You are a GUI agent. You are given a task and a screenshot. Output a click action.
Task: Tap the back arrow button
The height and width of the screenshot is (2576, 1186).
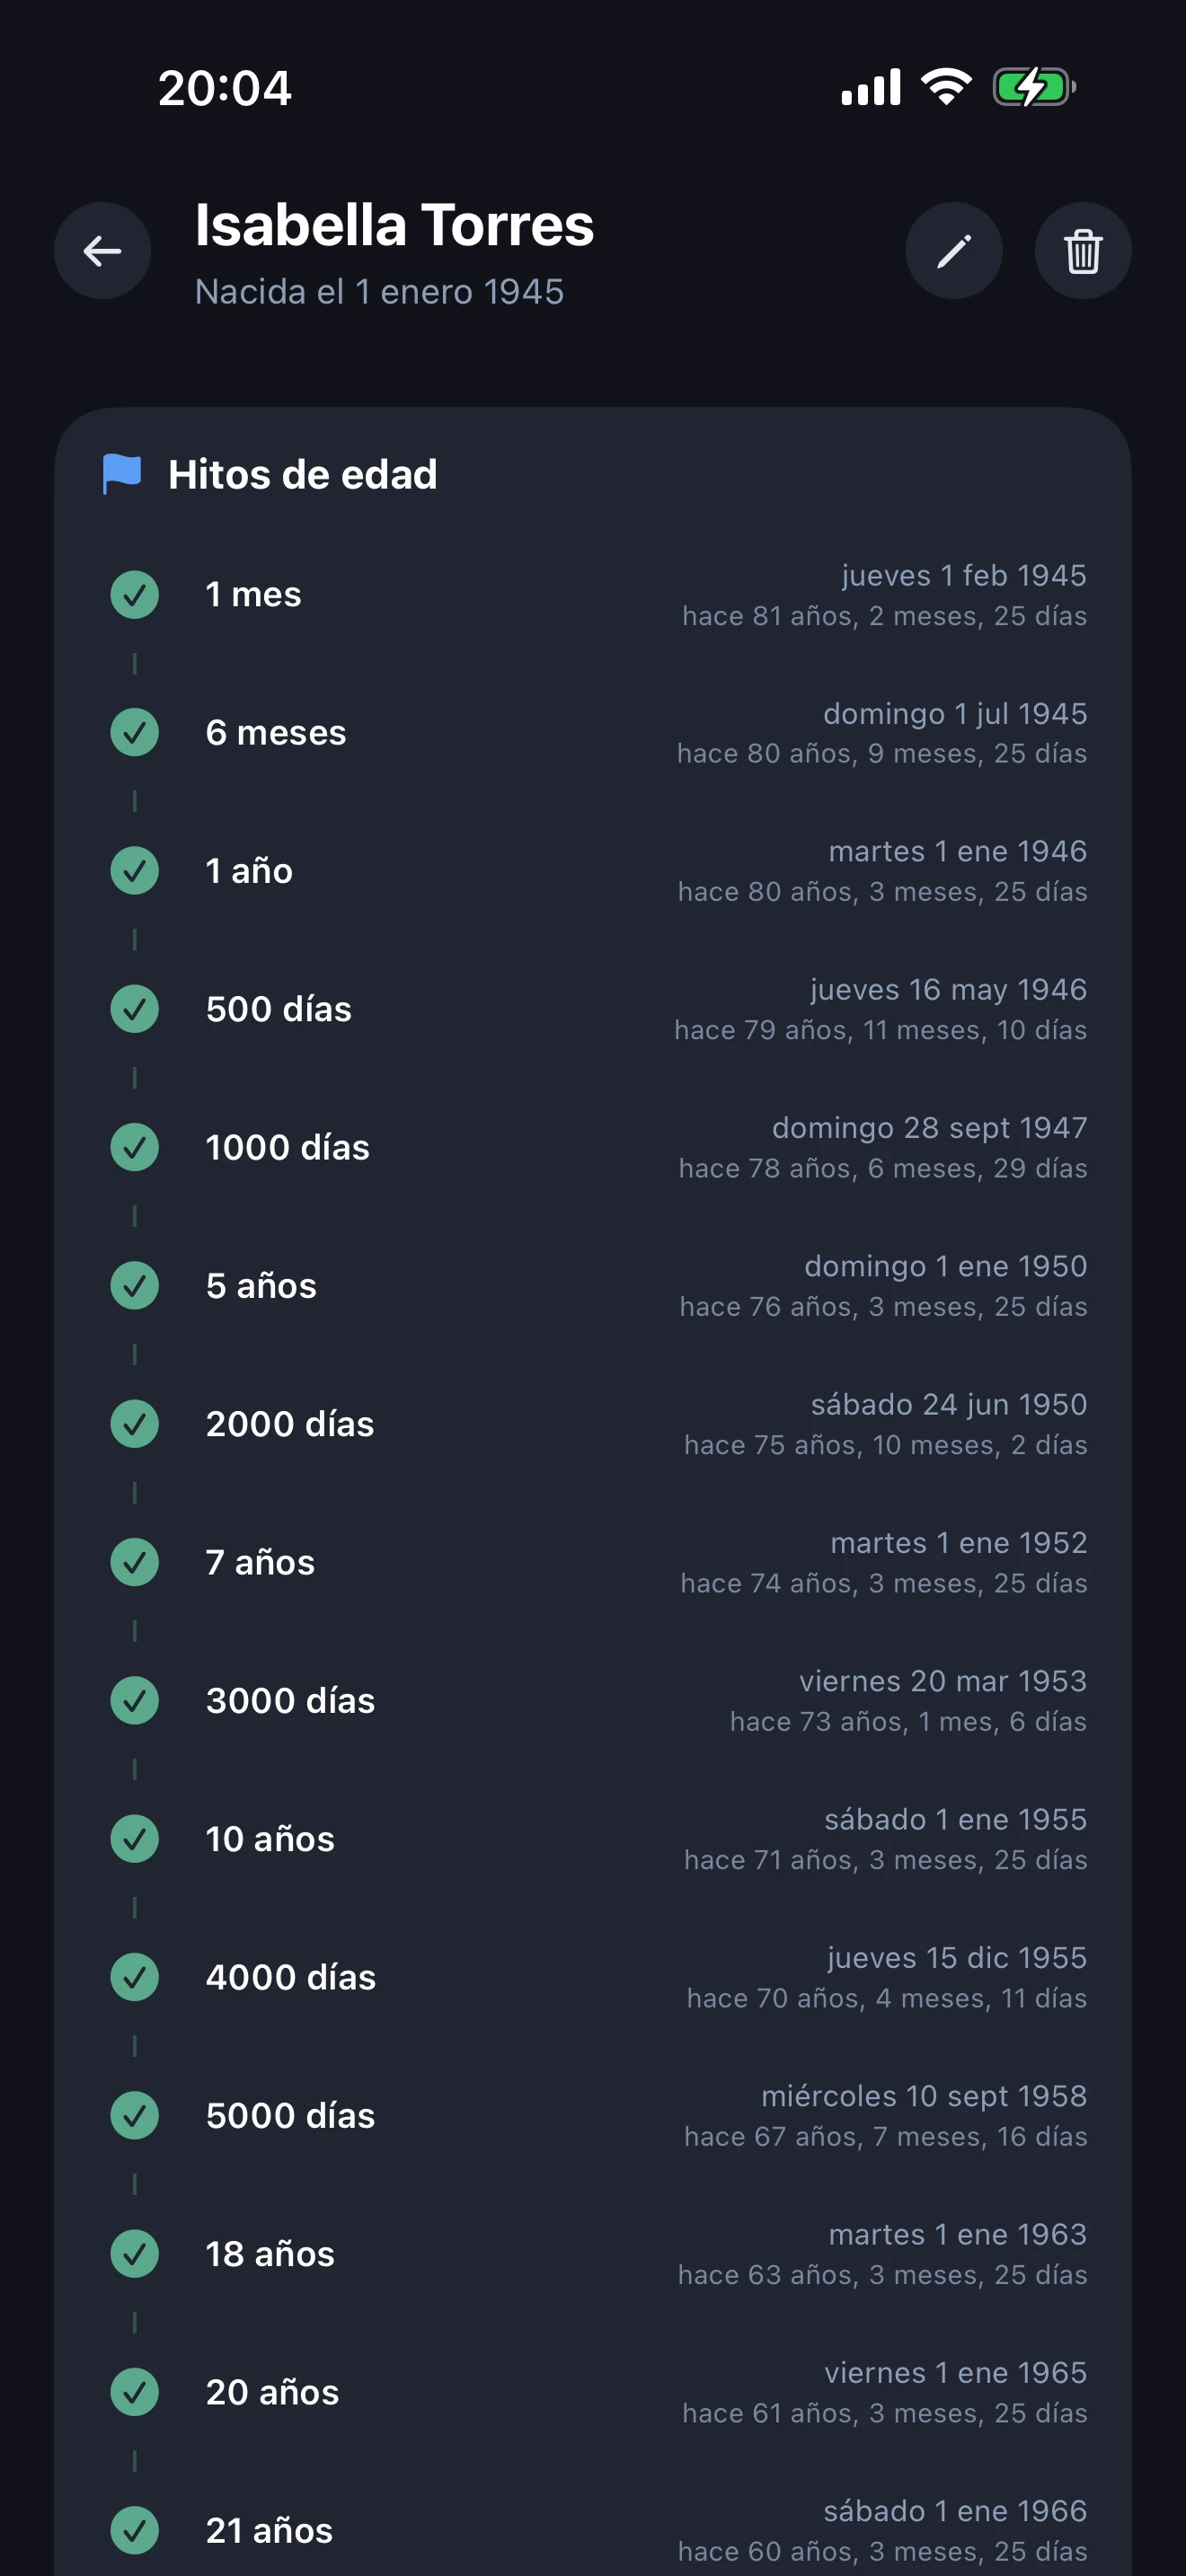coord(102,251)
